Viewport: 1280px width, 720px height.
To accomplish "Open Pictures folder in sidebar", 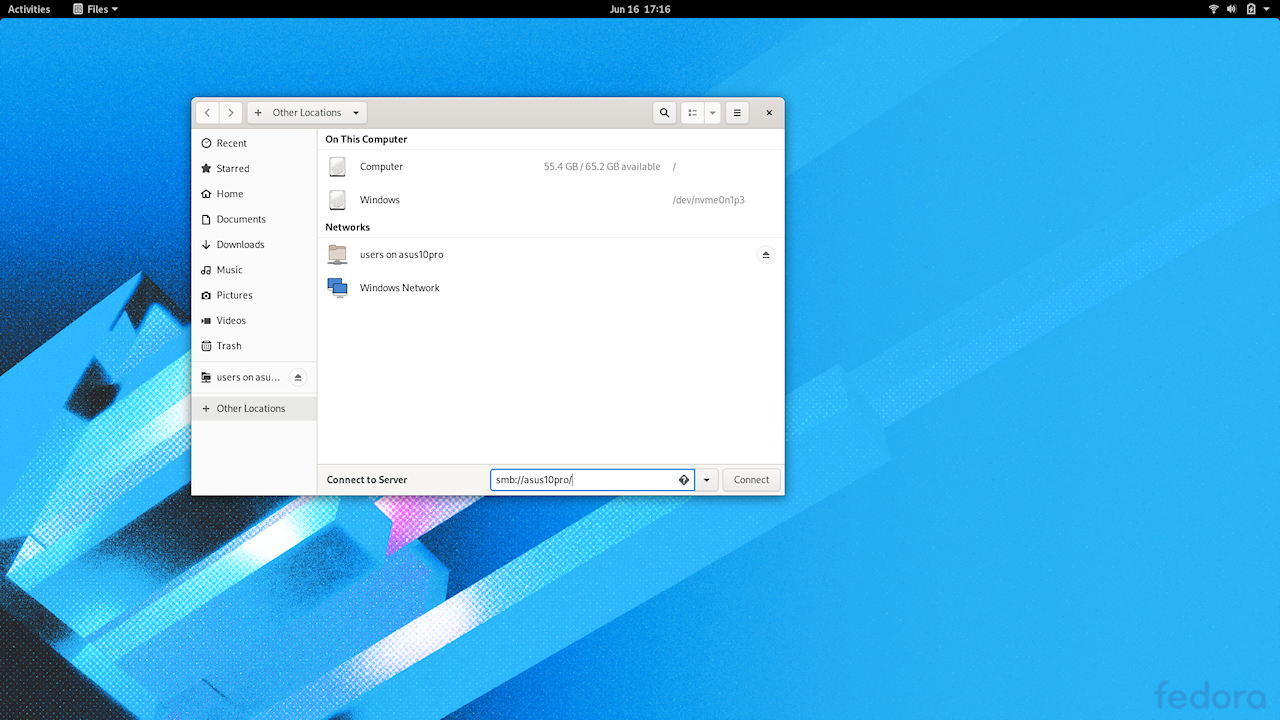I will click(x=254, y=295).
